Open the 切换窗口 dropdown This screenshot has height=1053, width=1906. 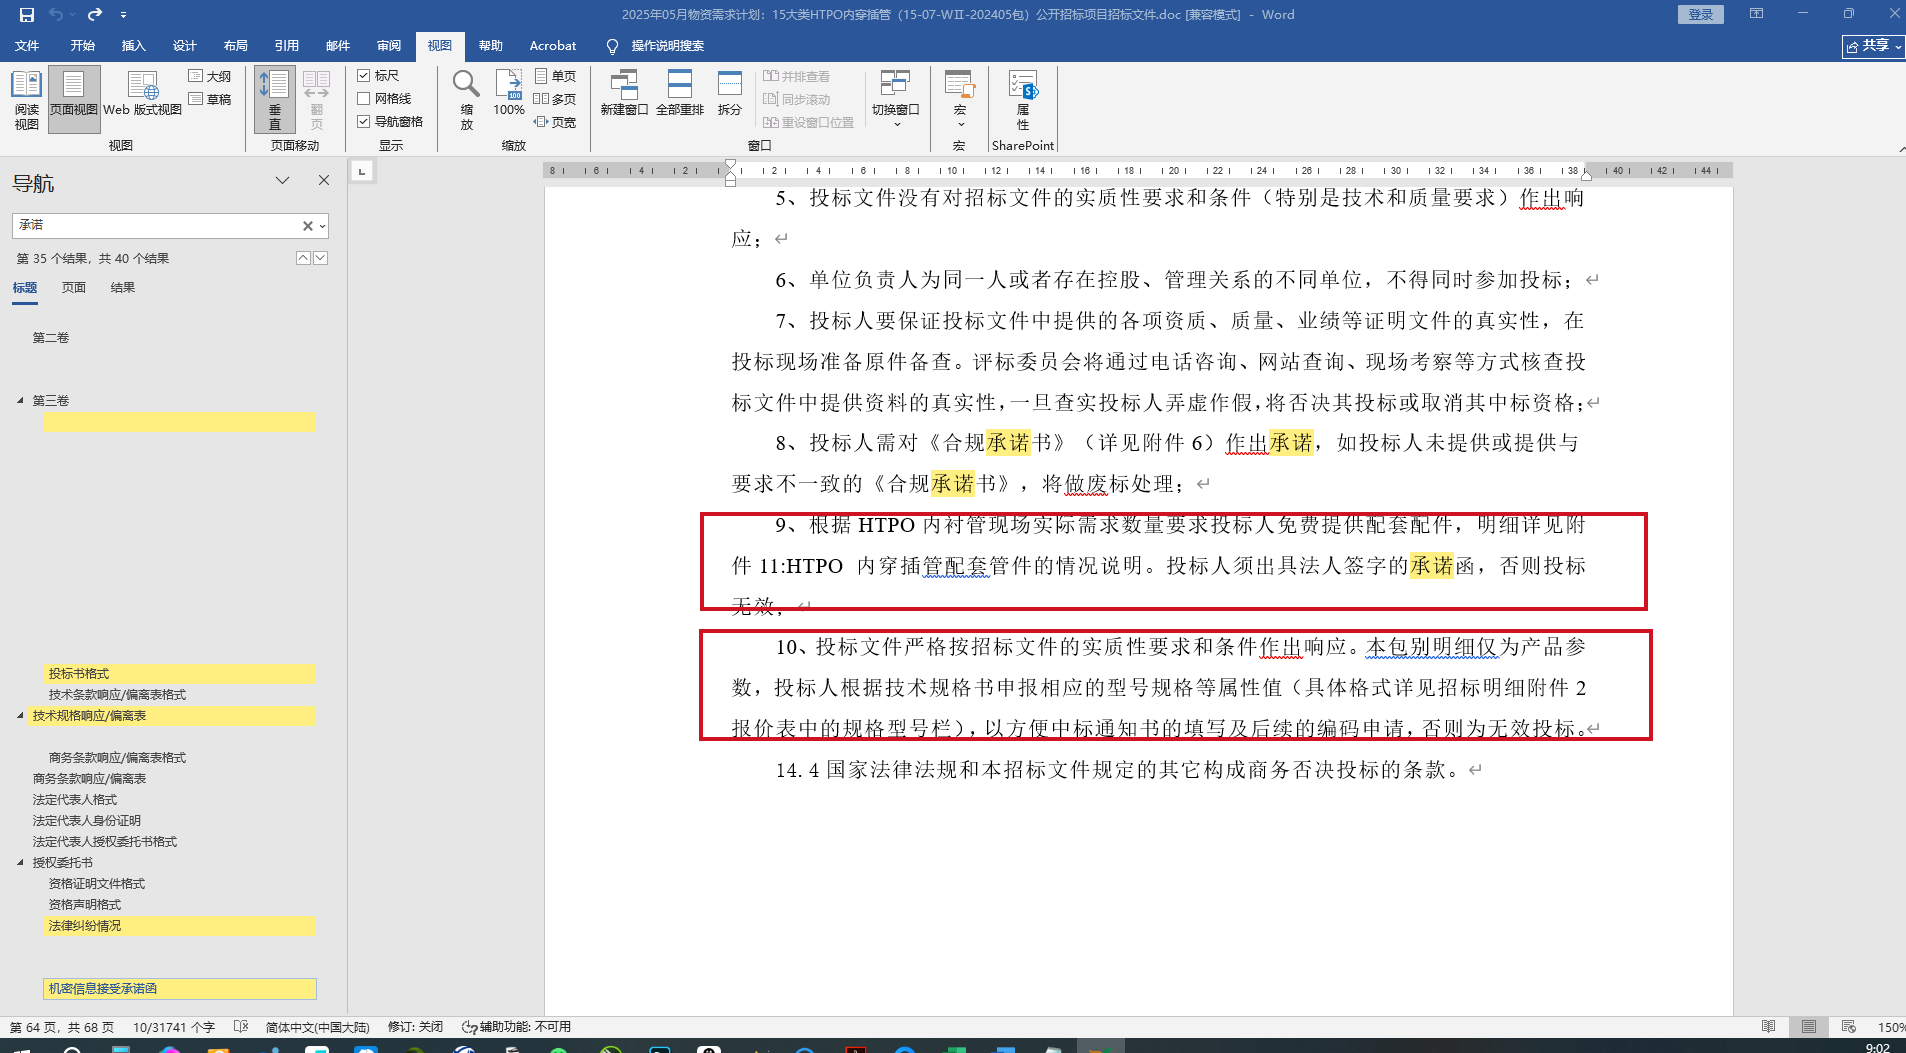[895, 99]
